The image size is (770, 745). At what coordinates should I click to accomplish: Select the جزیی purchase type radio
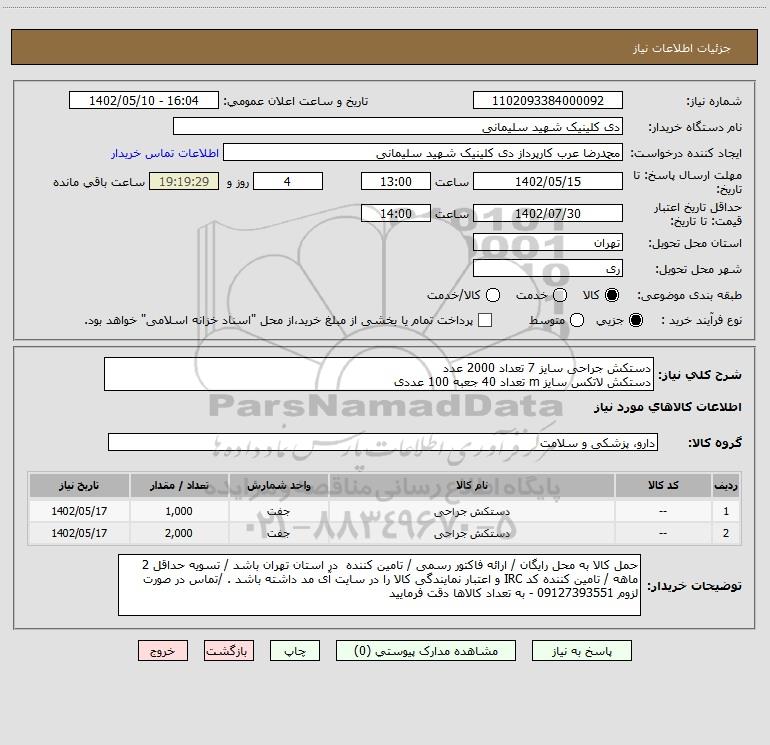click(x=635, y=320)
